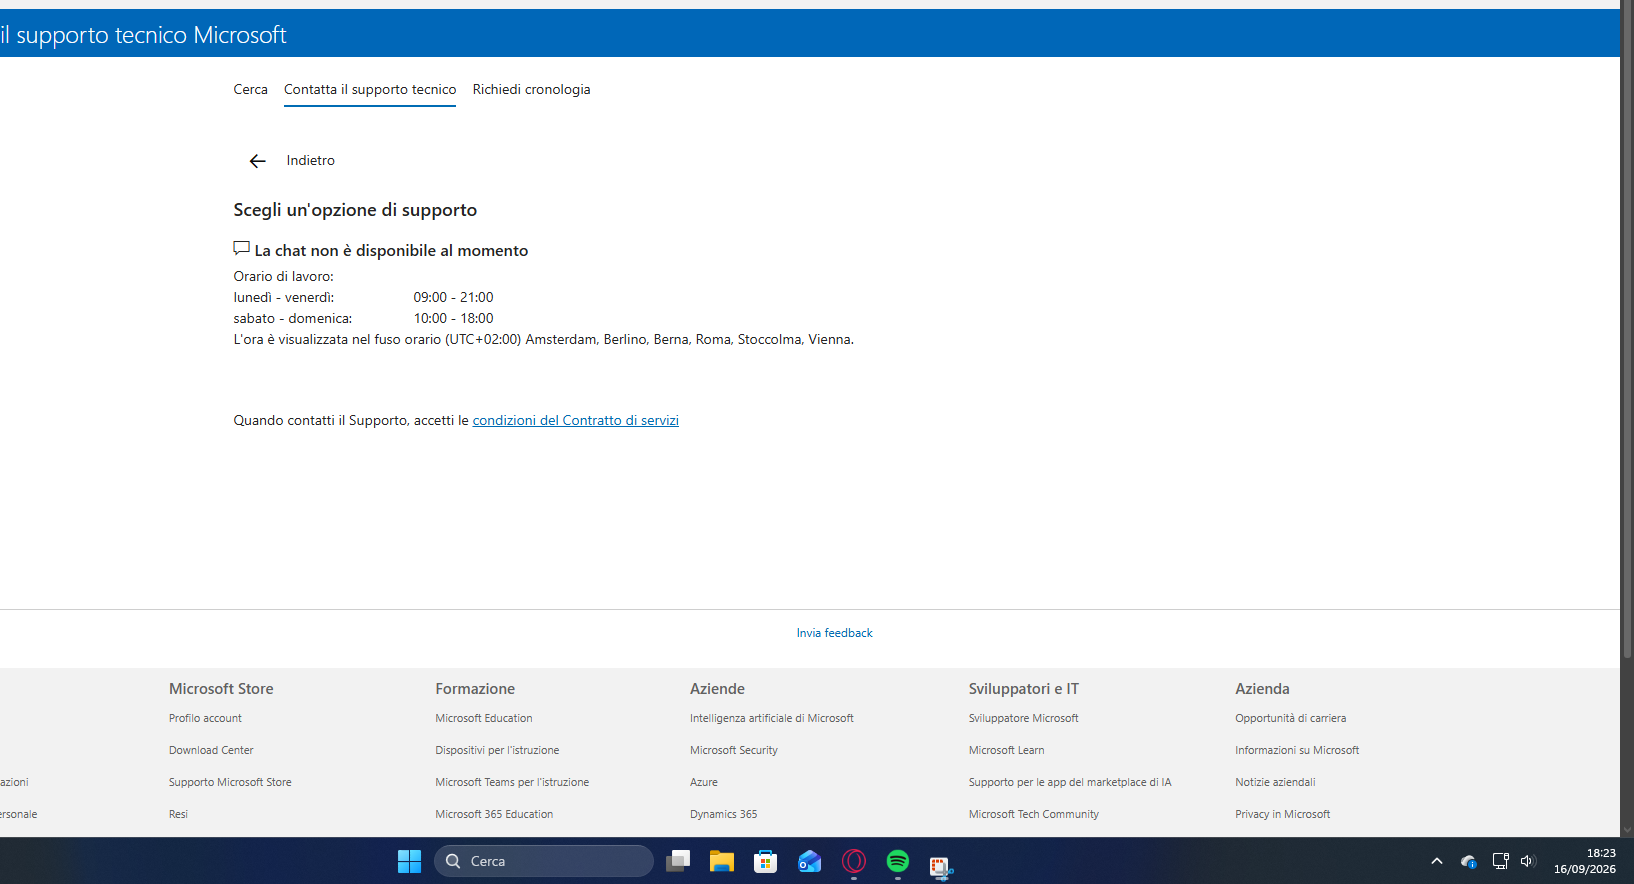Open Microsoft Education link

click(484, 718)
